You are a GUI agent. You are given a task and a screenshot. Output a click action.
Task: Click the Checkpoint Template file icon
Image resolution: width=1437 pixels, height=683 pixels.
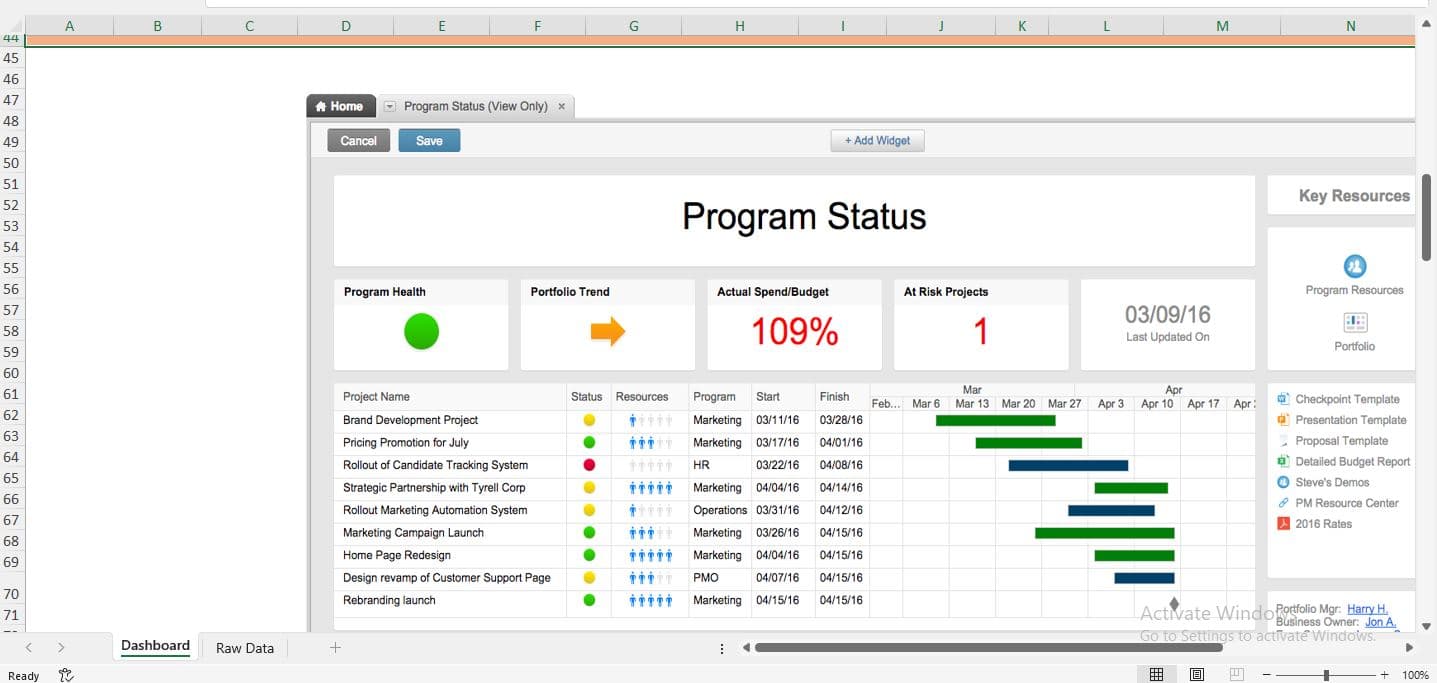coord(1283,399)
